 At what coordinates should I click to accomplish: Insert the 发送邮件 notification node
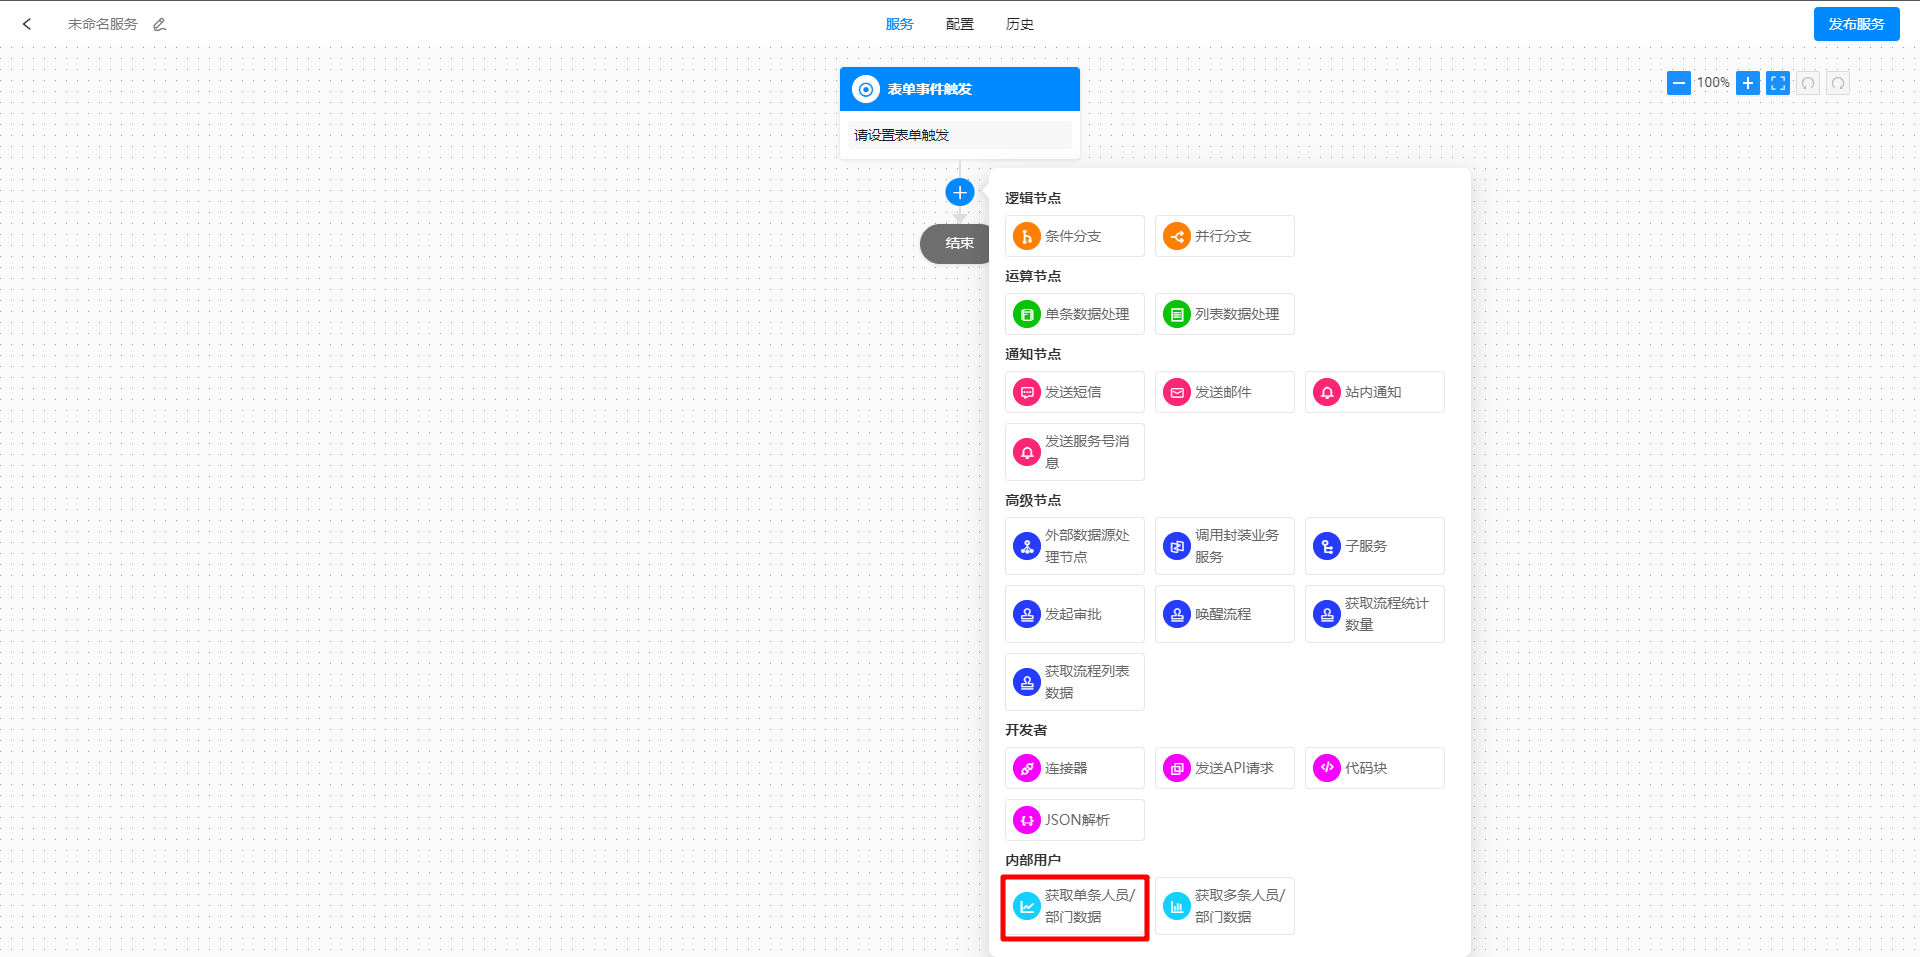pyautogui.click(x=1224, y=392)
